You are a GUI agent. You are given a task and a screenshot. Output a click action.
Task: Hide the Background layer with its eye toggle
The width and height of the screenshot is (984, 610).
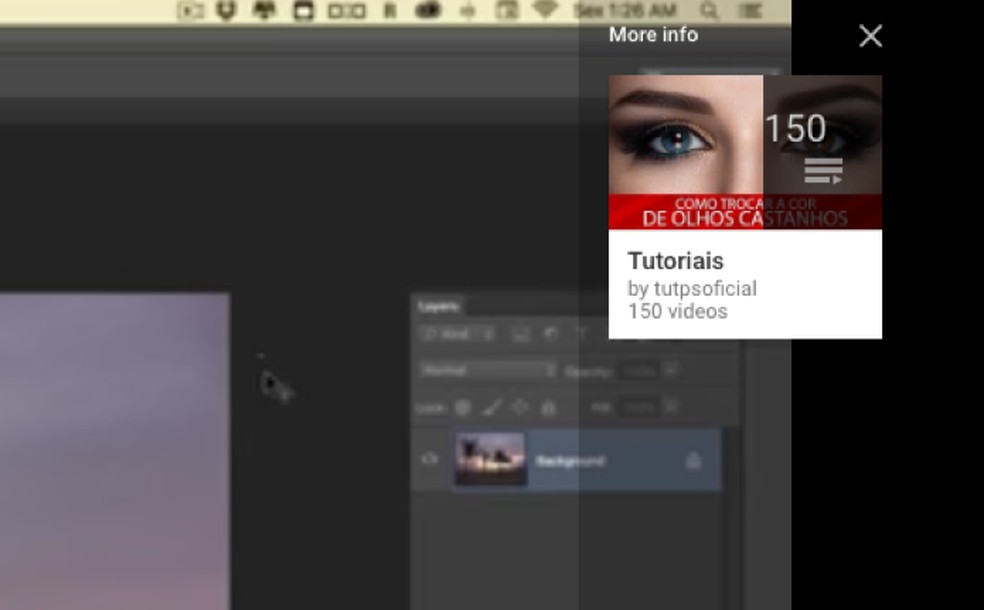tap(429, 458)
